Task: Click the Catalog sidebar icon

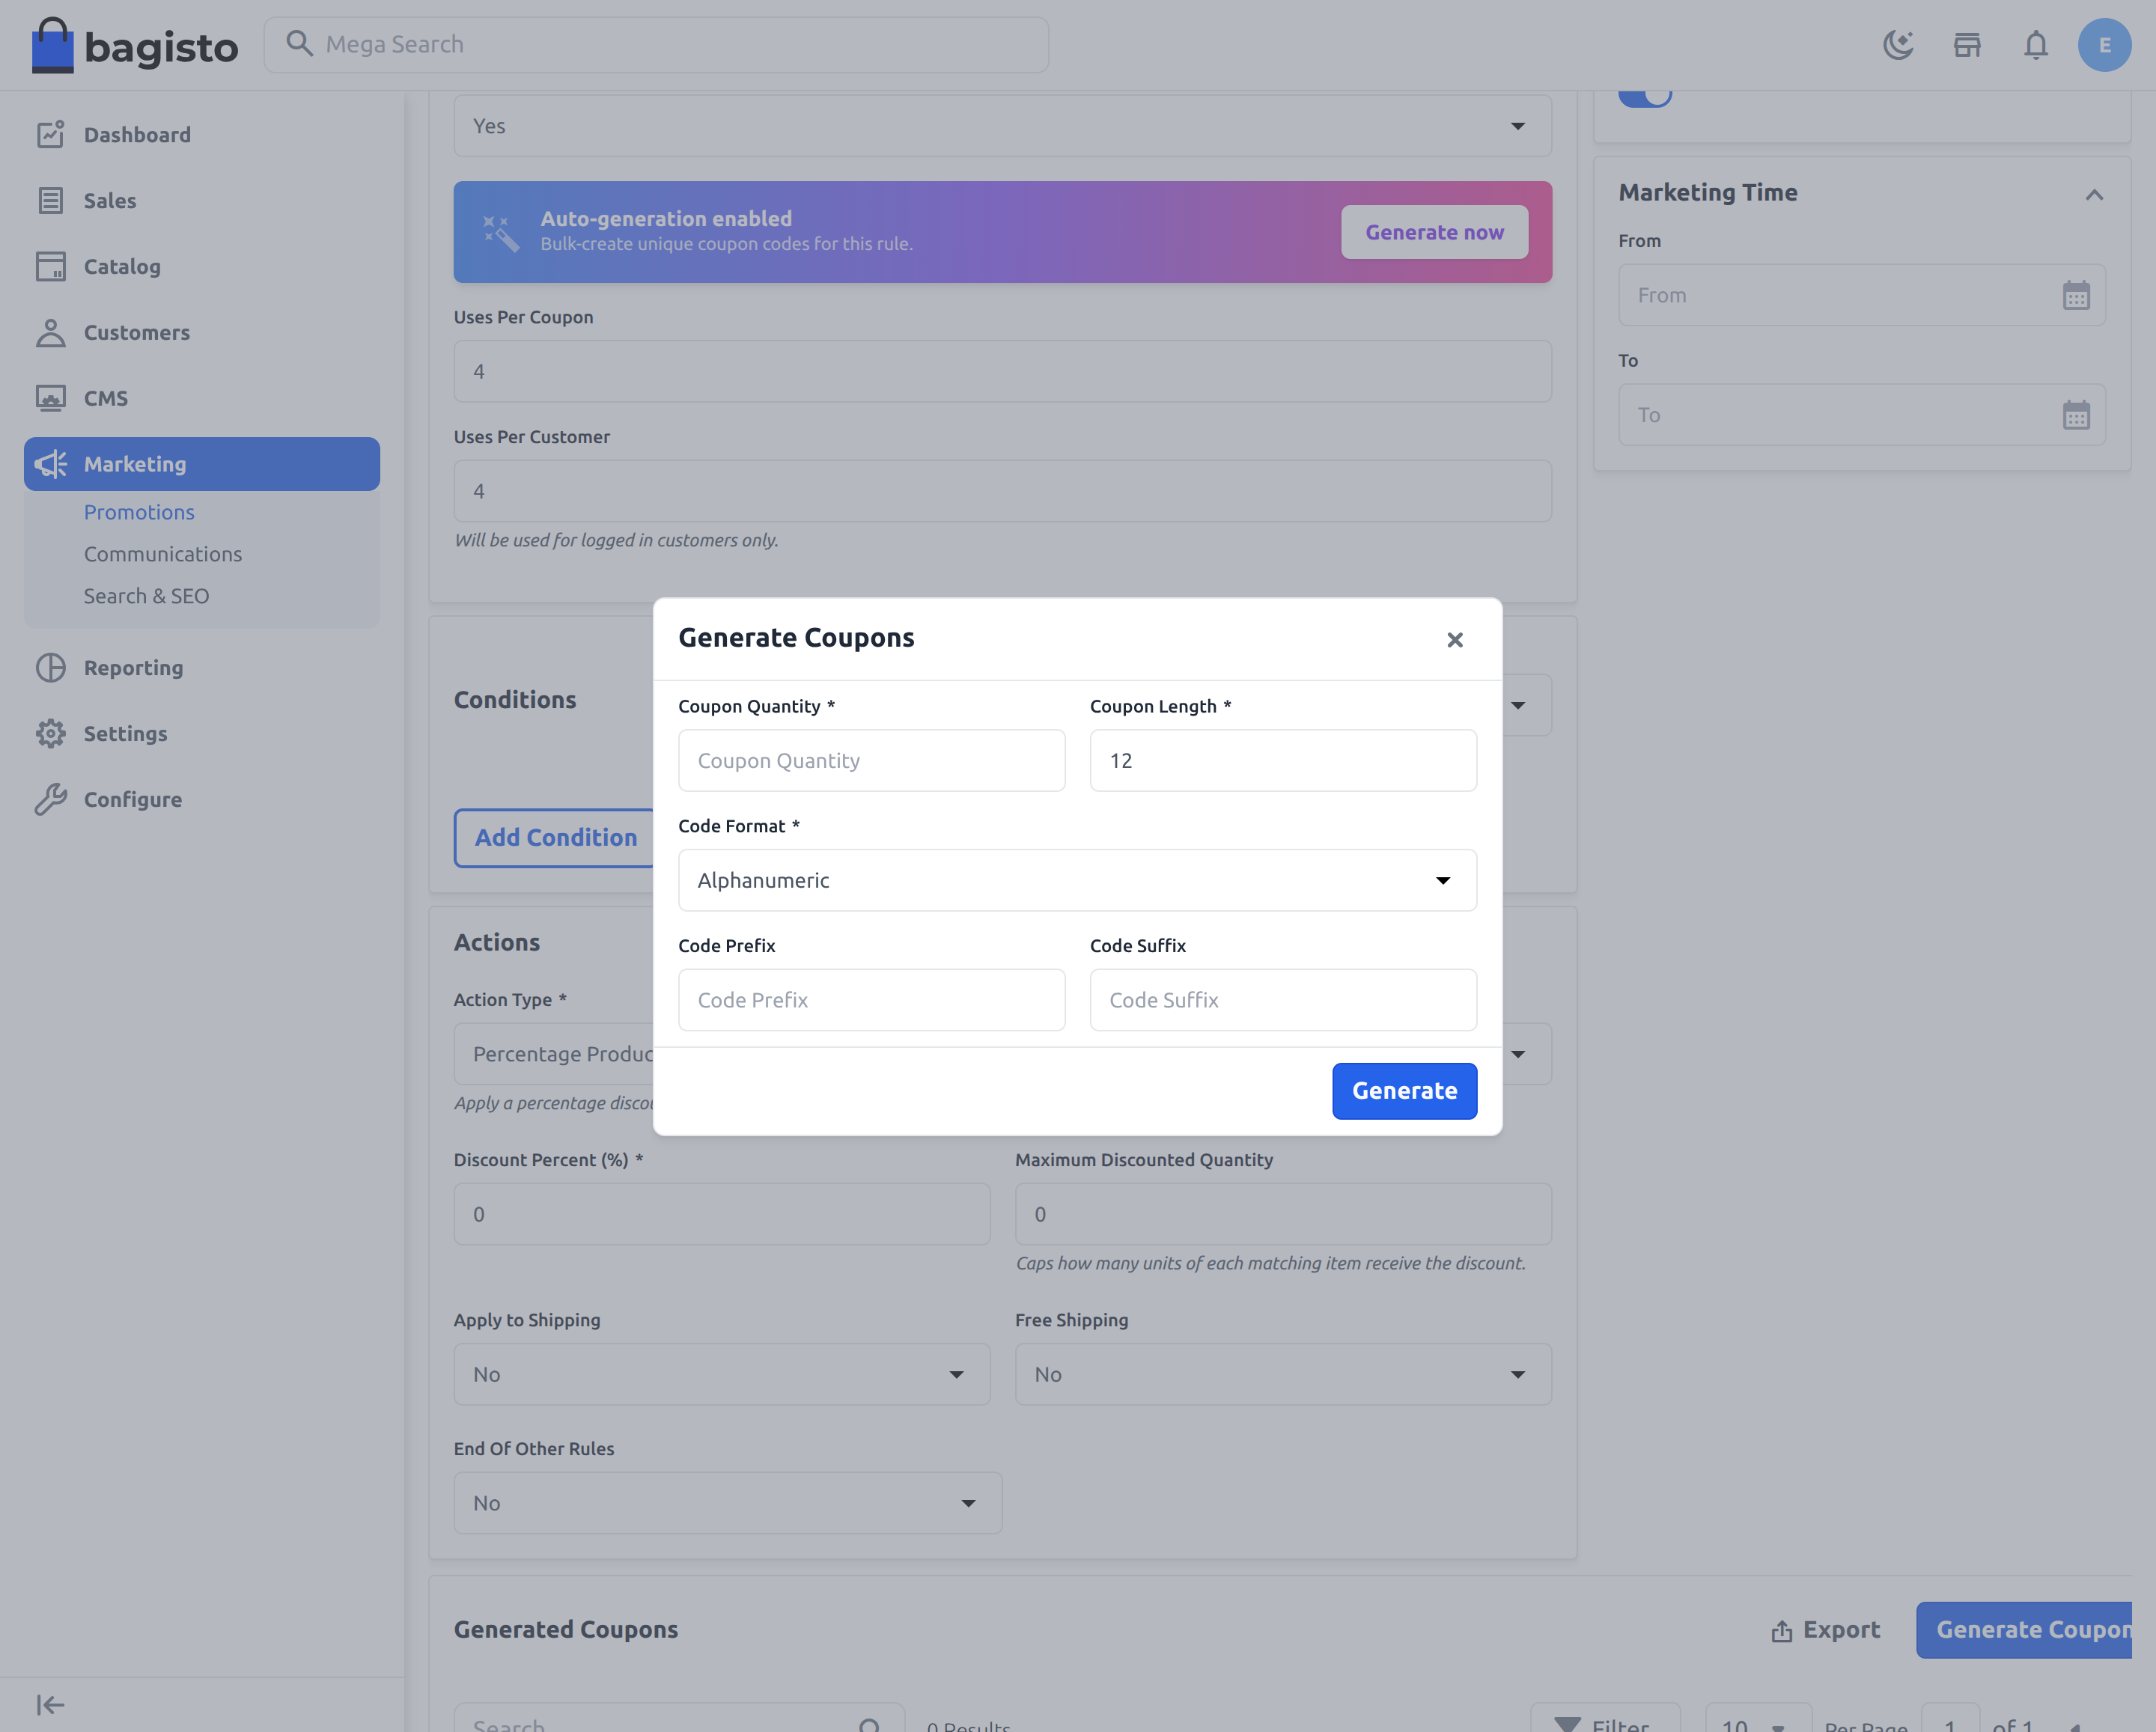Action: click(51, 267)
